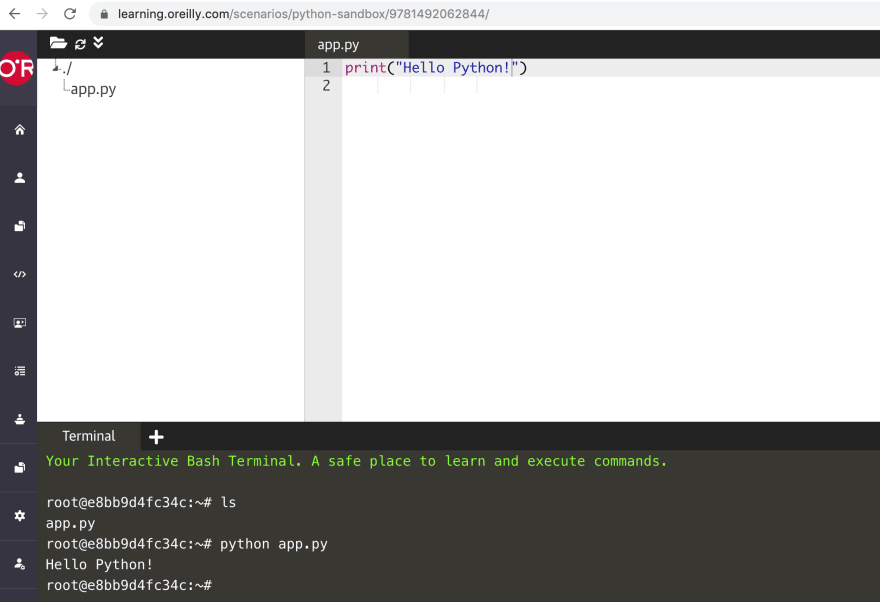Click the sidebar home icon

coord(20,130)
